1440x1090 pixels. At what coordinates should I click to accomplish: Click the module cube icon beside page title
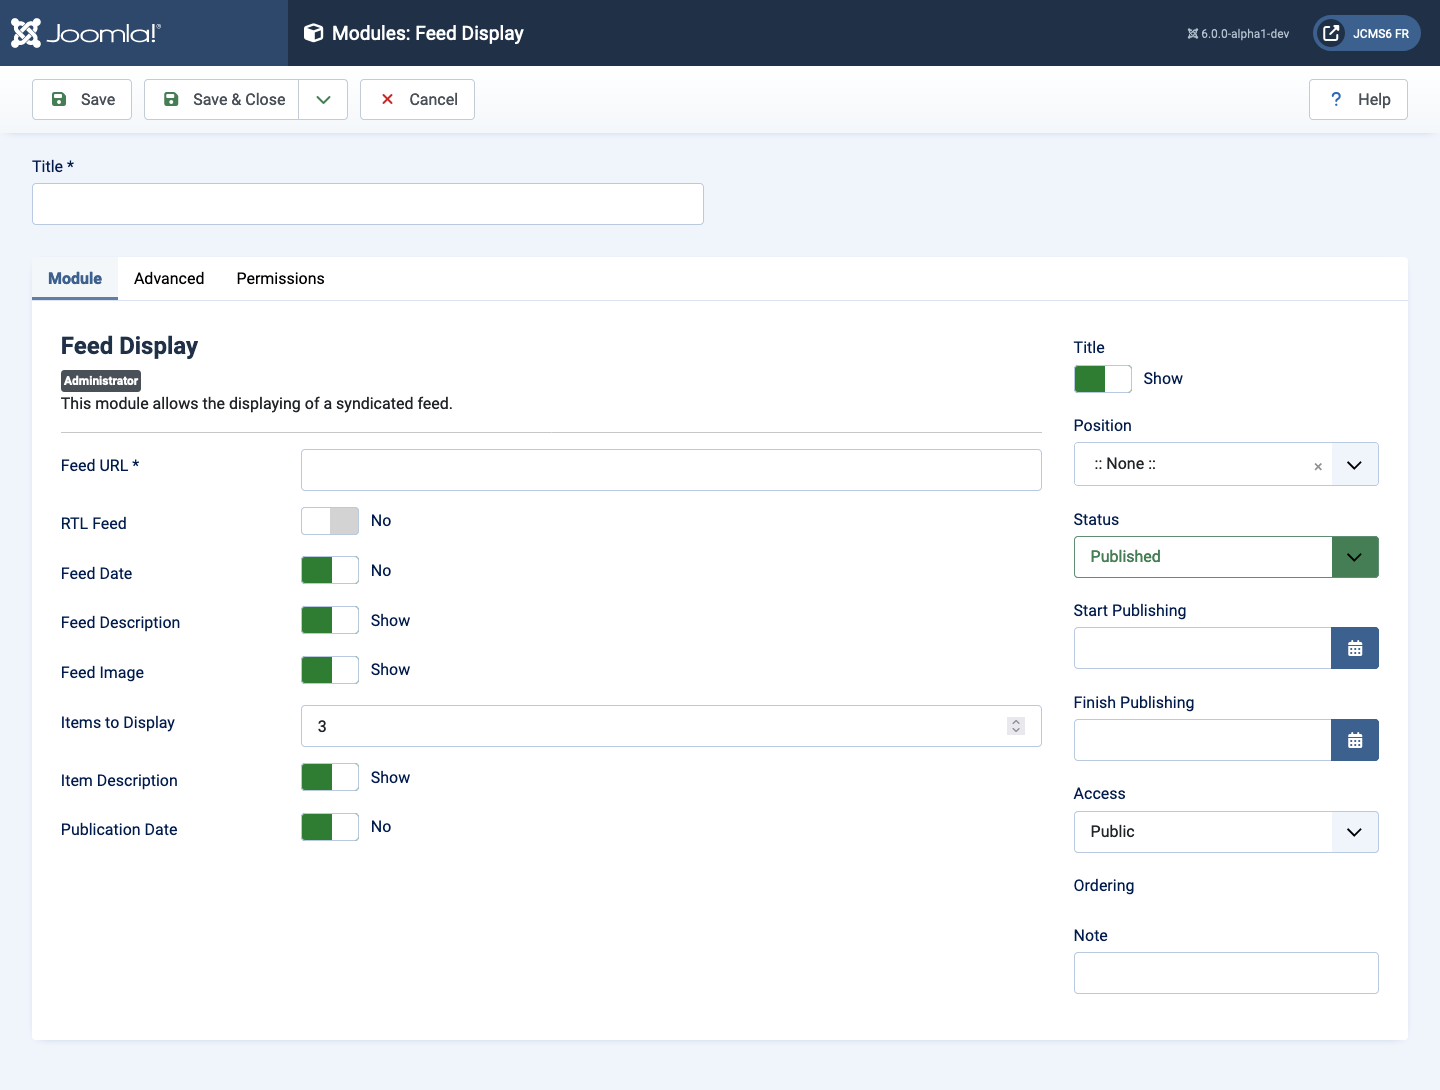pyautogui.click(x=313, y=33)
